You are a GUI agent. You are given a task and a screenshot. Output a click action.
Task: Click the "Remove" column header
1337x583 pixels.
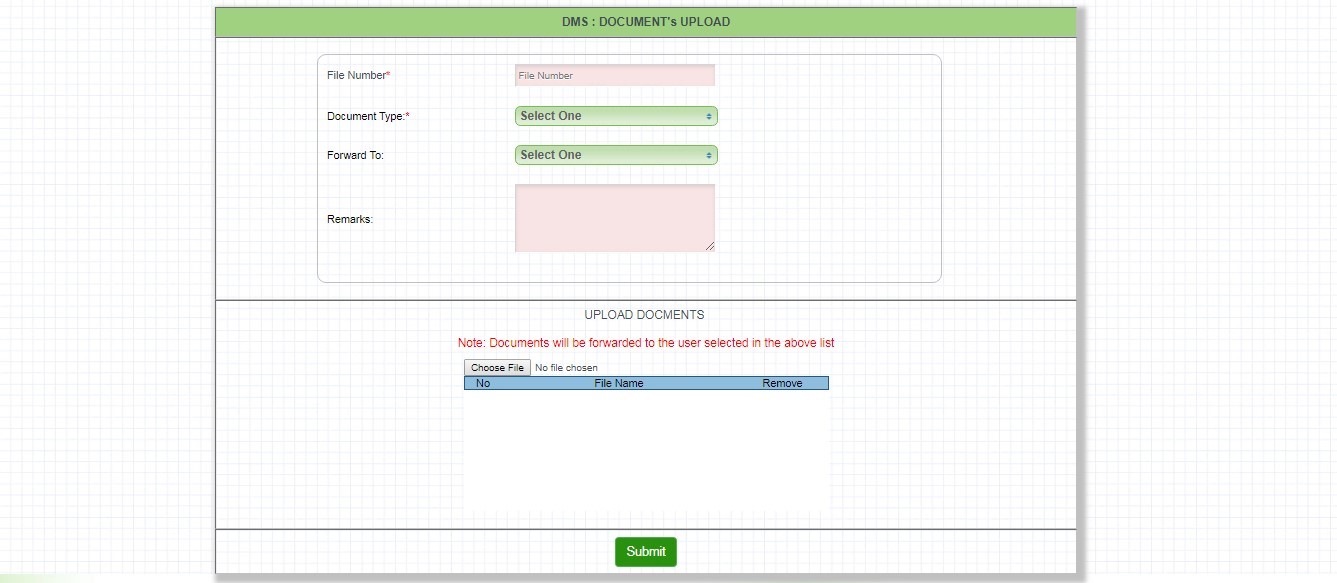click(x=782, y=383)
